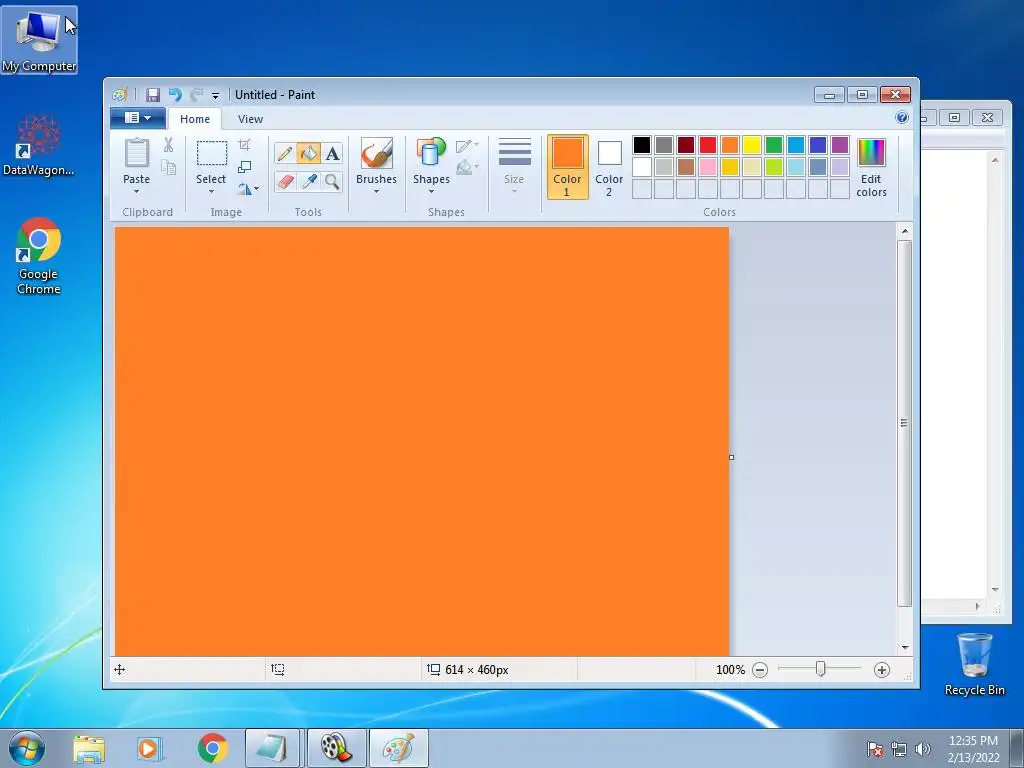This screenshot has height=768, width=1024.
Task: Open the Rotate or flip dropdown
Action: pos(248,189)
